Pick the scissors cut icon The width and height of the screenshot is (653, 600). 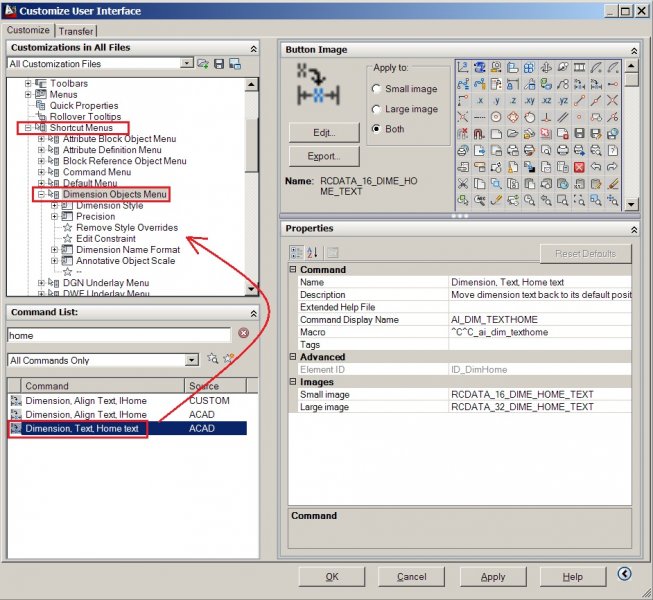(x=463, y=184)
